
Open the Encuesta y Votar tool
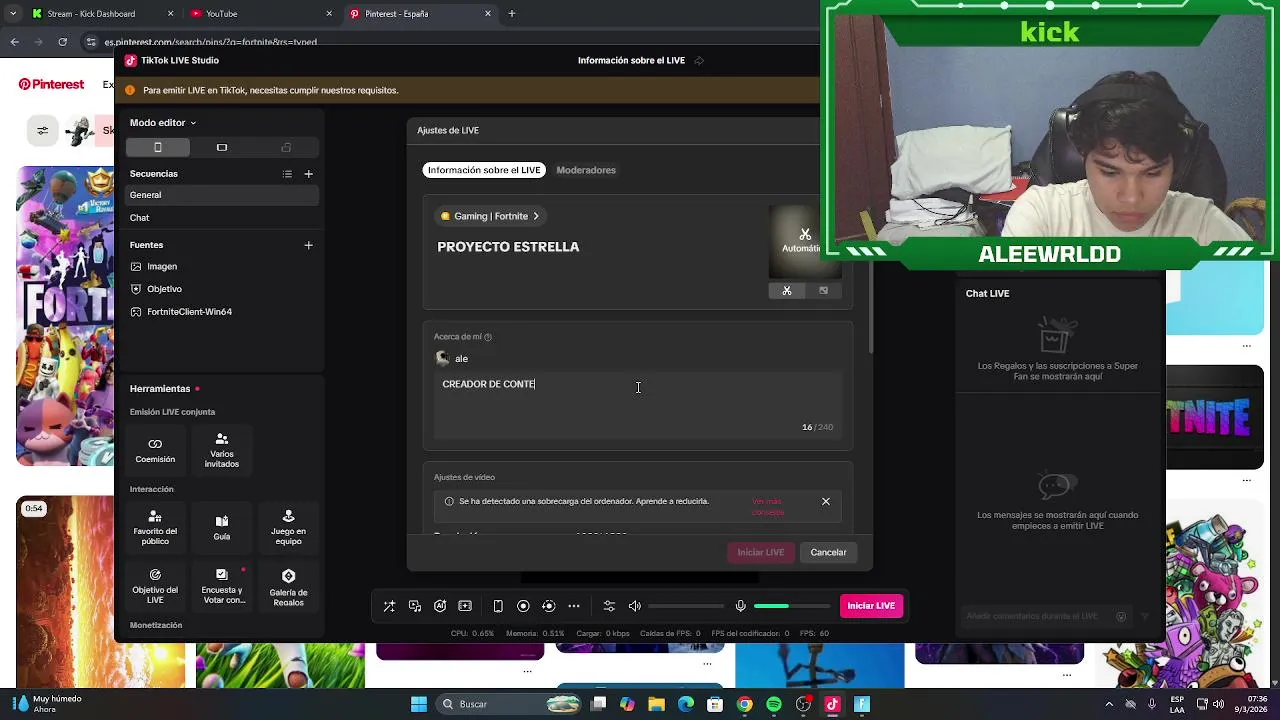pyautogui.click(x=222, y=586)
